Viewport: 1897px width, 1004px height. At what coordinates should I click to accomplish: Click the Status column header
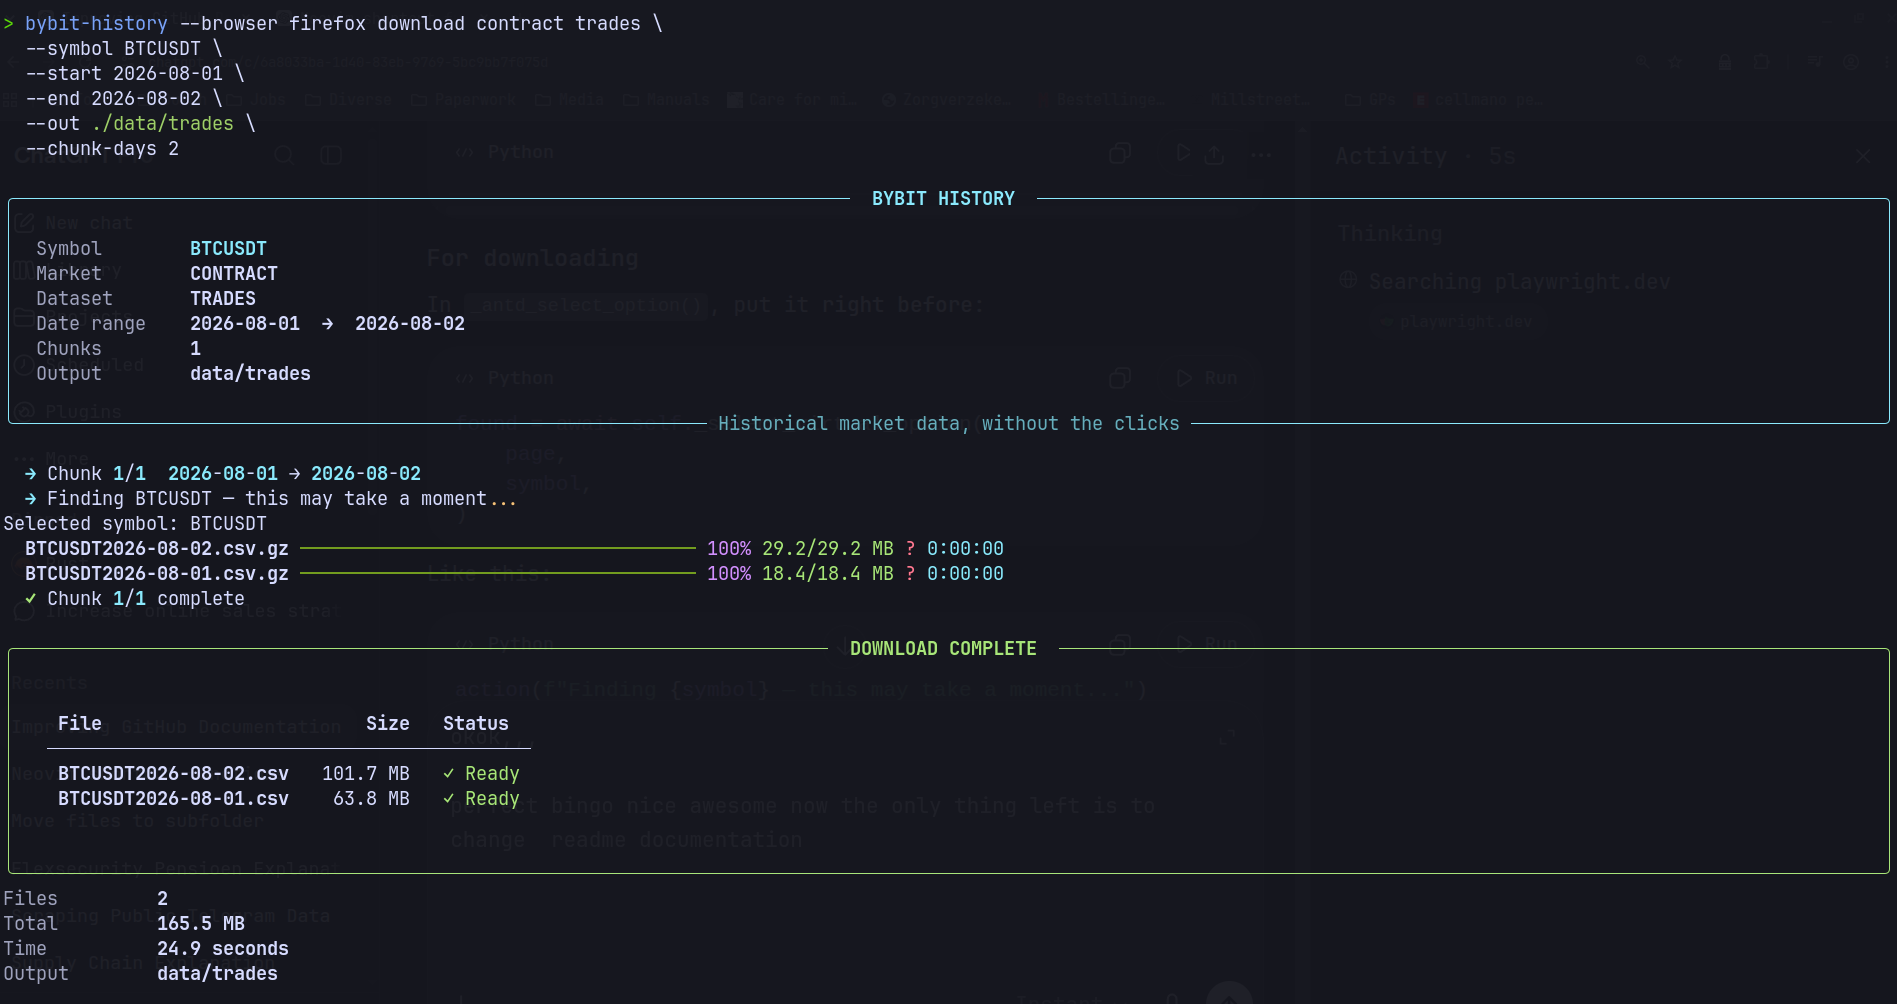[x=476, y=723]
